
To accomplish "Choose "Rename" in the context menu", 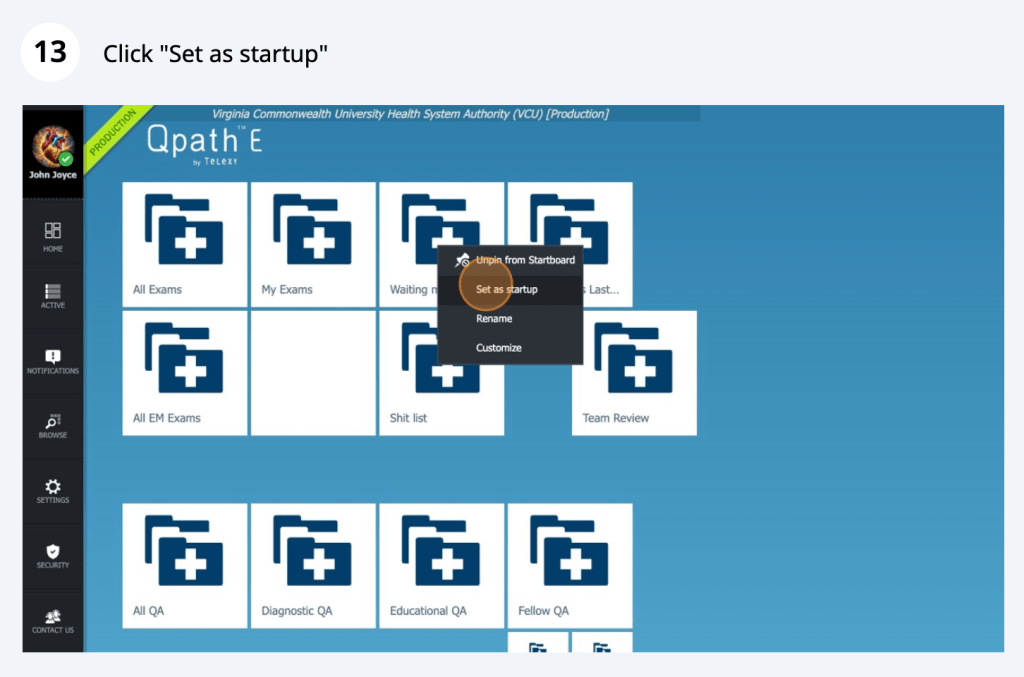I will [494, 319].
